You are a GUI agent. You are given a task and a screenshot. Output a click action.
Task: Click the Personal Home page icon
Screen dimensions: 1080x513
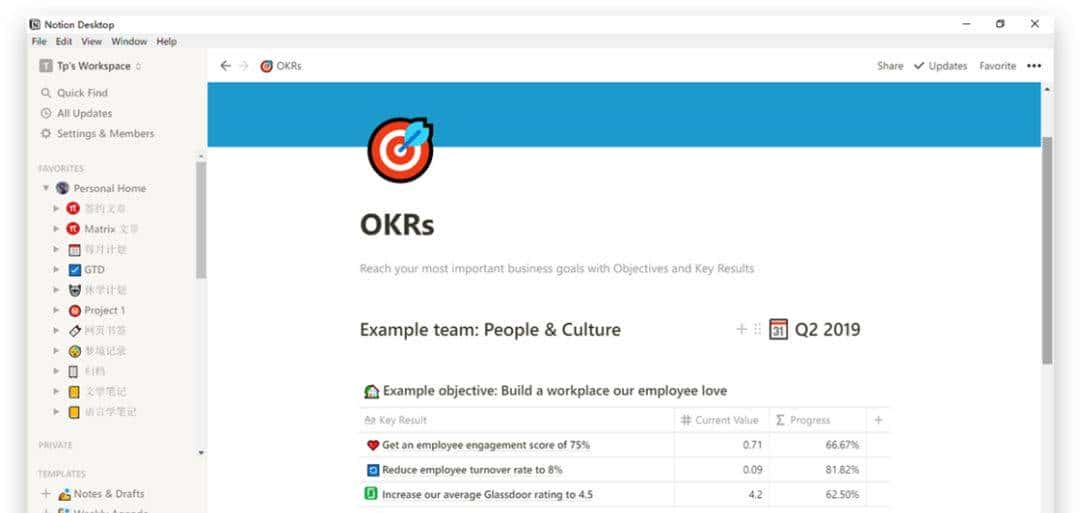click(63, 188)
